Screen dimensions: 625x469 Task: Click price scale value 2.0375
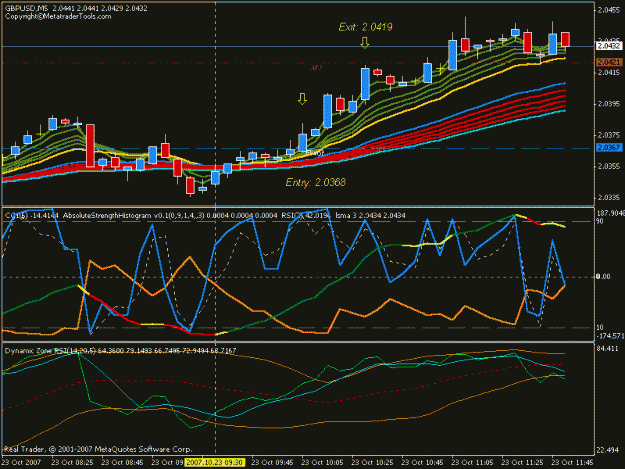click(x=609, y=135)
